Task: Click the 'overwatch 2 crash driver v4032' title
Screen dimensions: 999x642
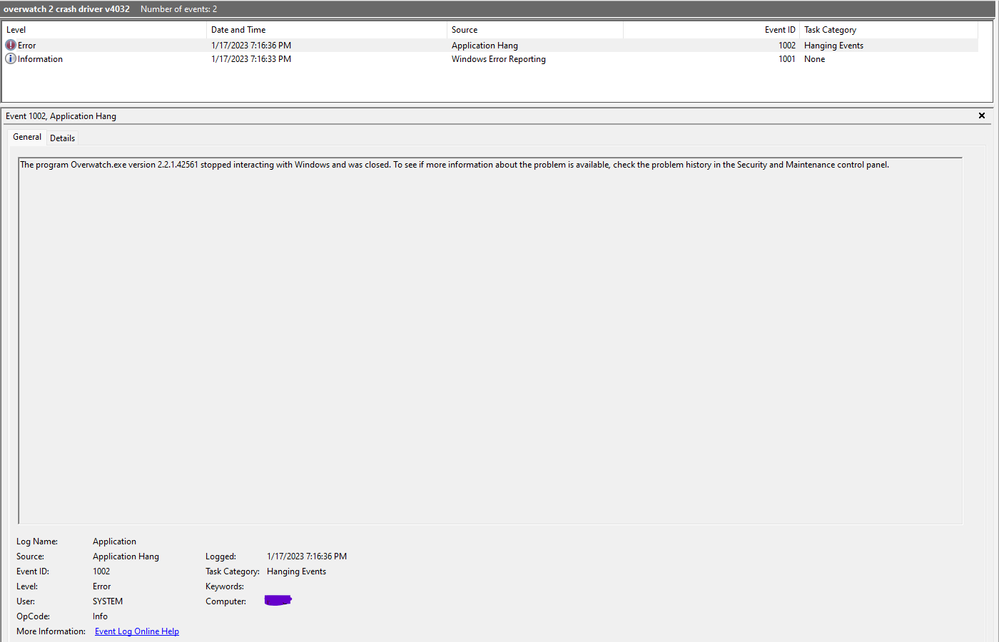Action: pos(67,9)
